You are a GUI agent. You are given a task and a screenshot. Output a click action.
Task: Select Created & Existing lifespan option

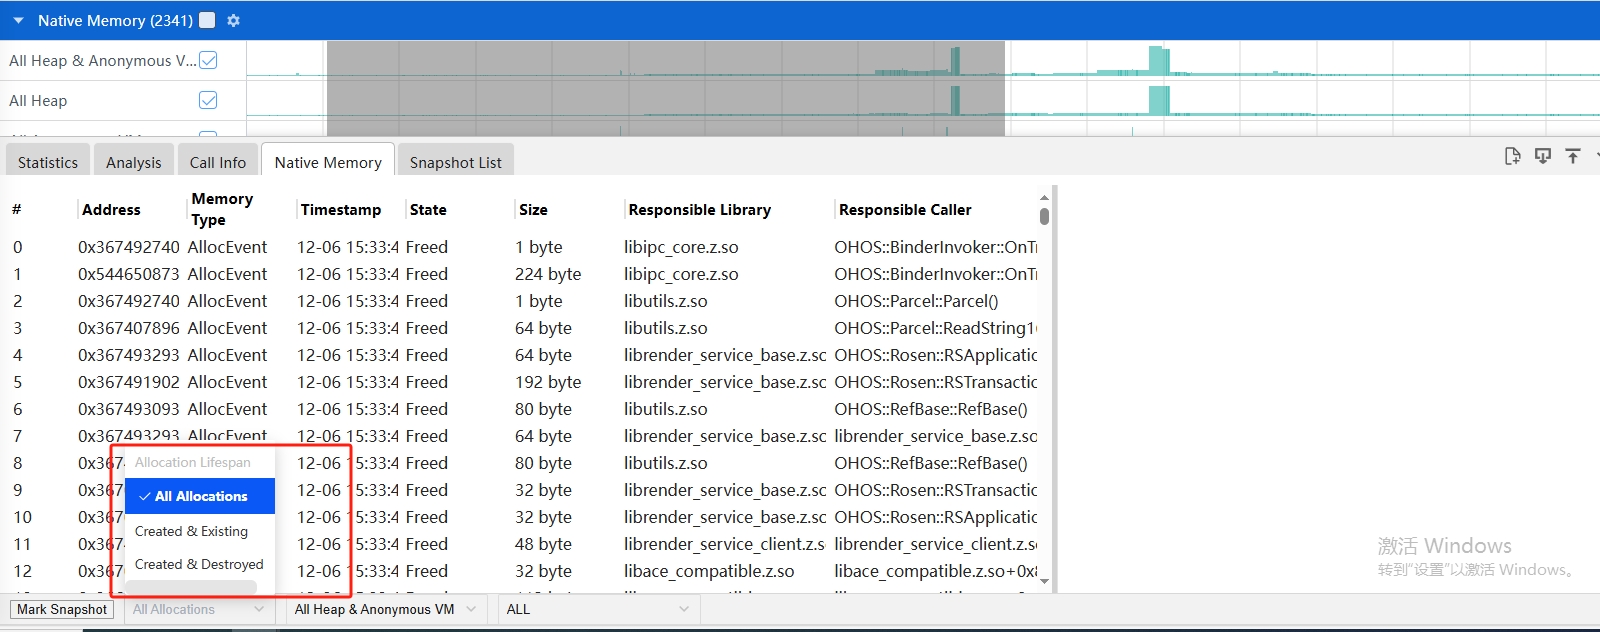pos(191,531)
